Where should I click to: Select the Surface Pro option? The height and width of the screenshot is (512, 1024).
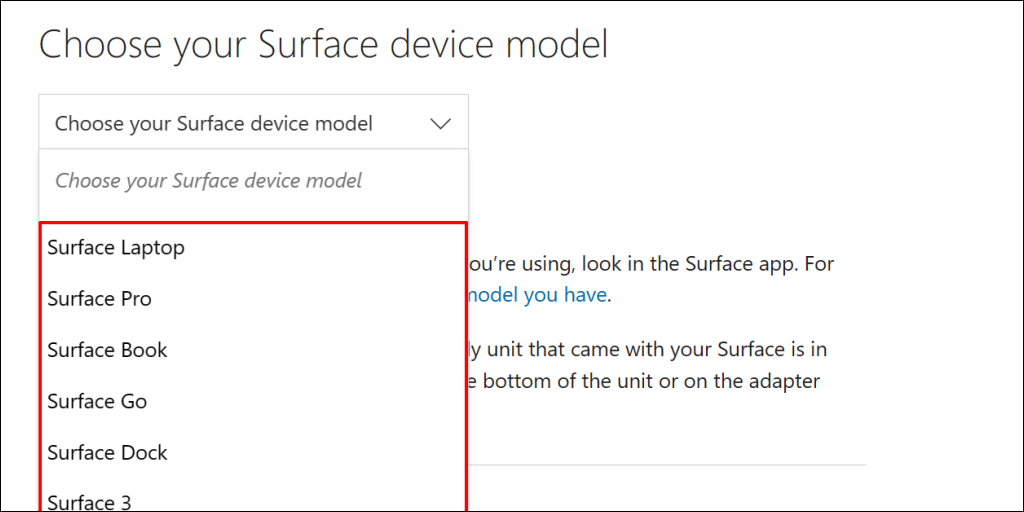tap(100, 299)
